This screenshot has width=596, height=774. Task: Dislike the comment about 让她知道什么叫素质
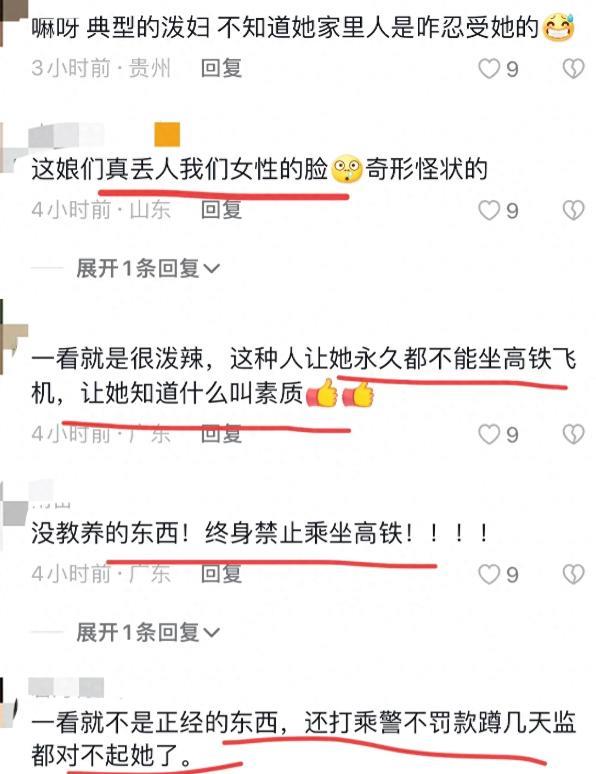tap(573, 434)
